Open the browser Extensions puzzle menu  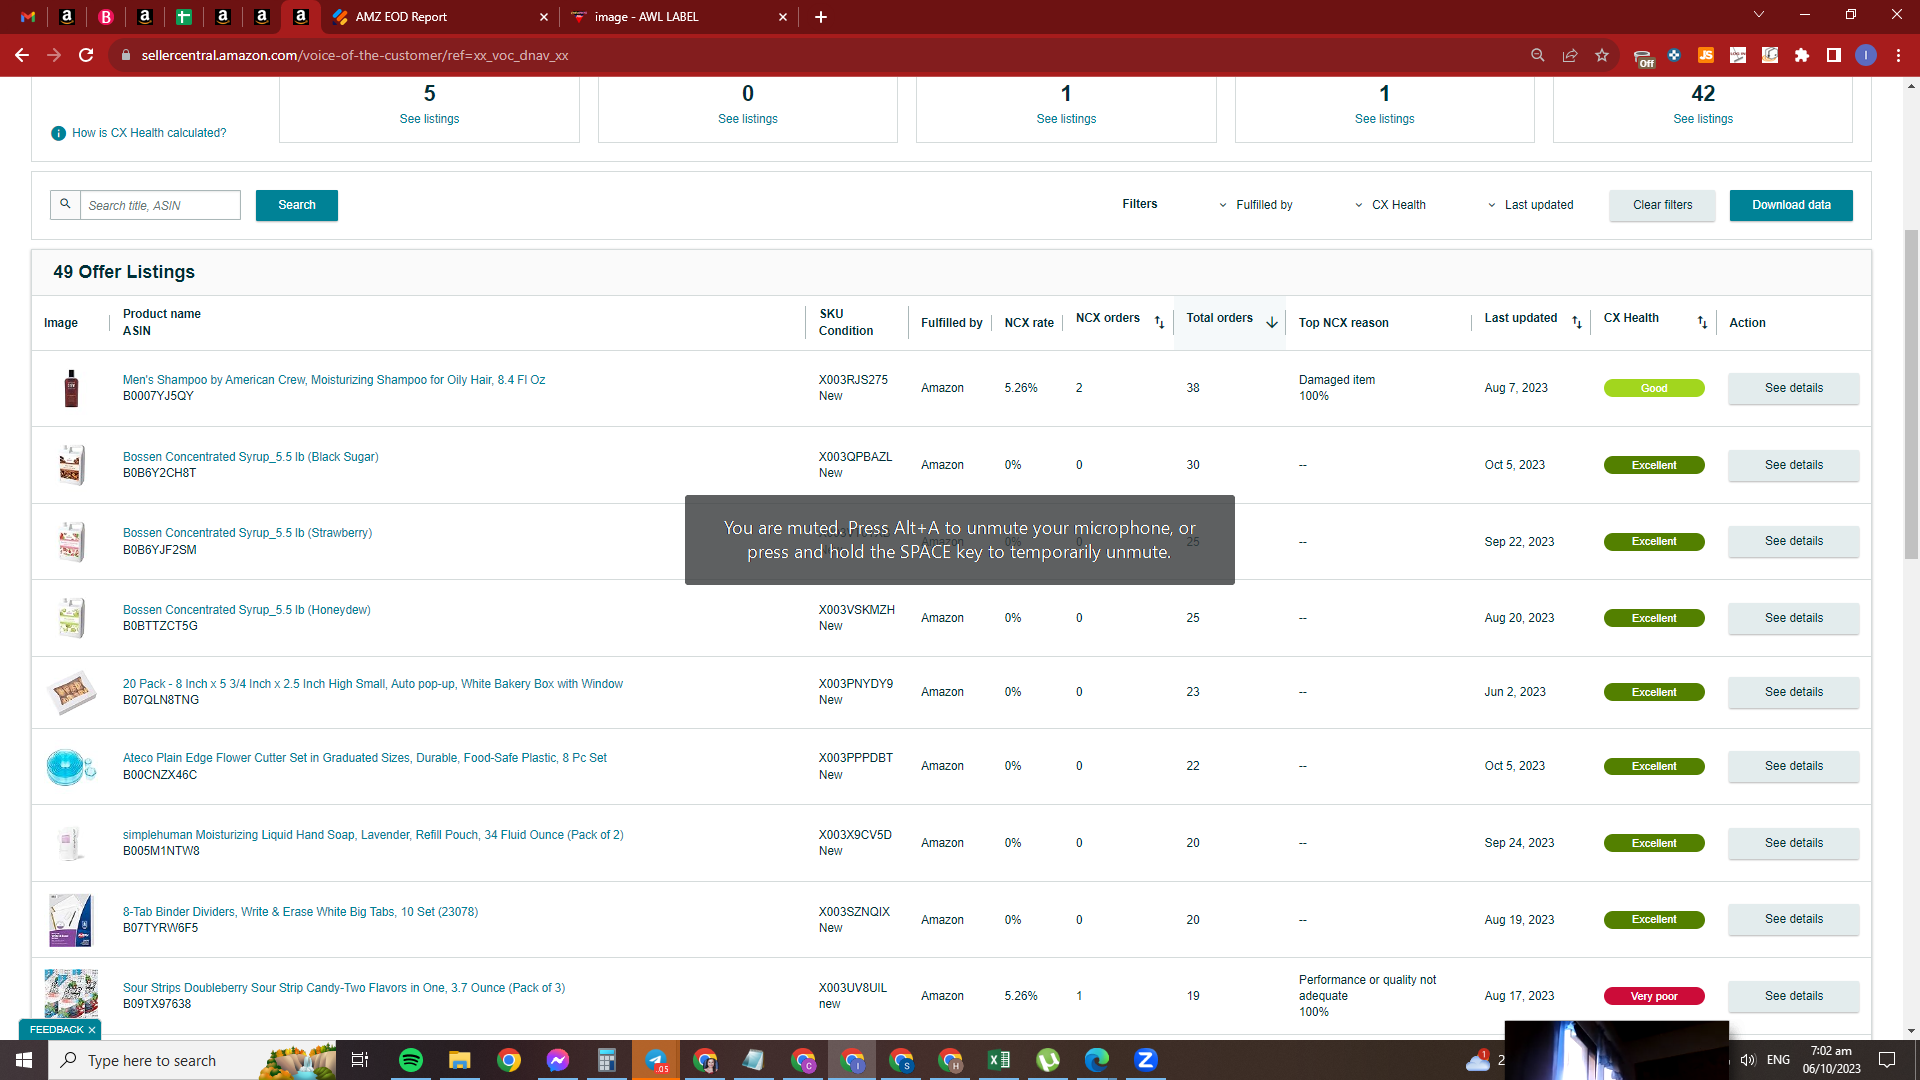tap(1802, 55)
